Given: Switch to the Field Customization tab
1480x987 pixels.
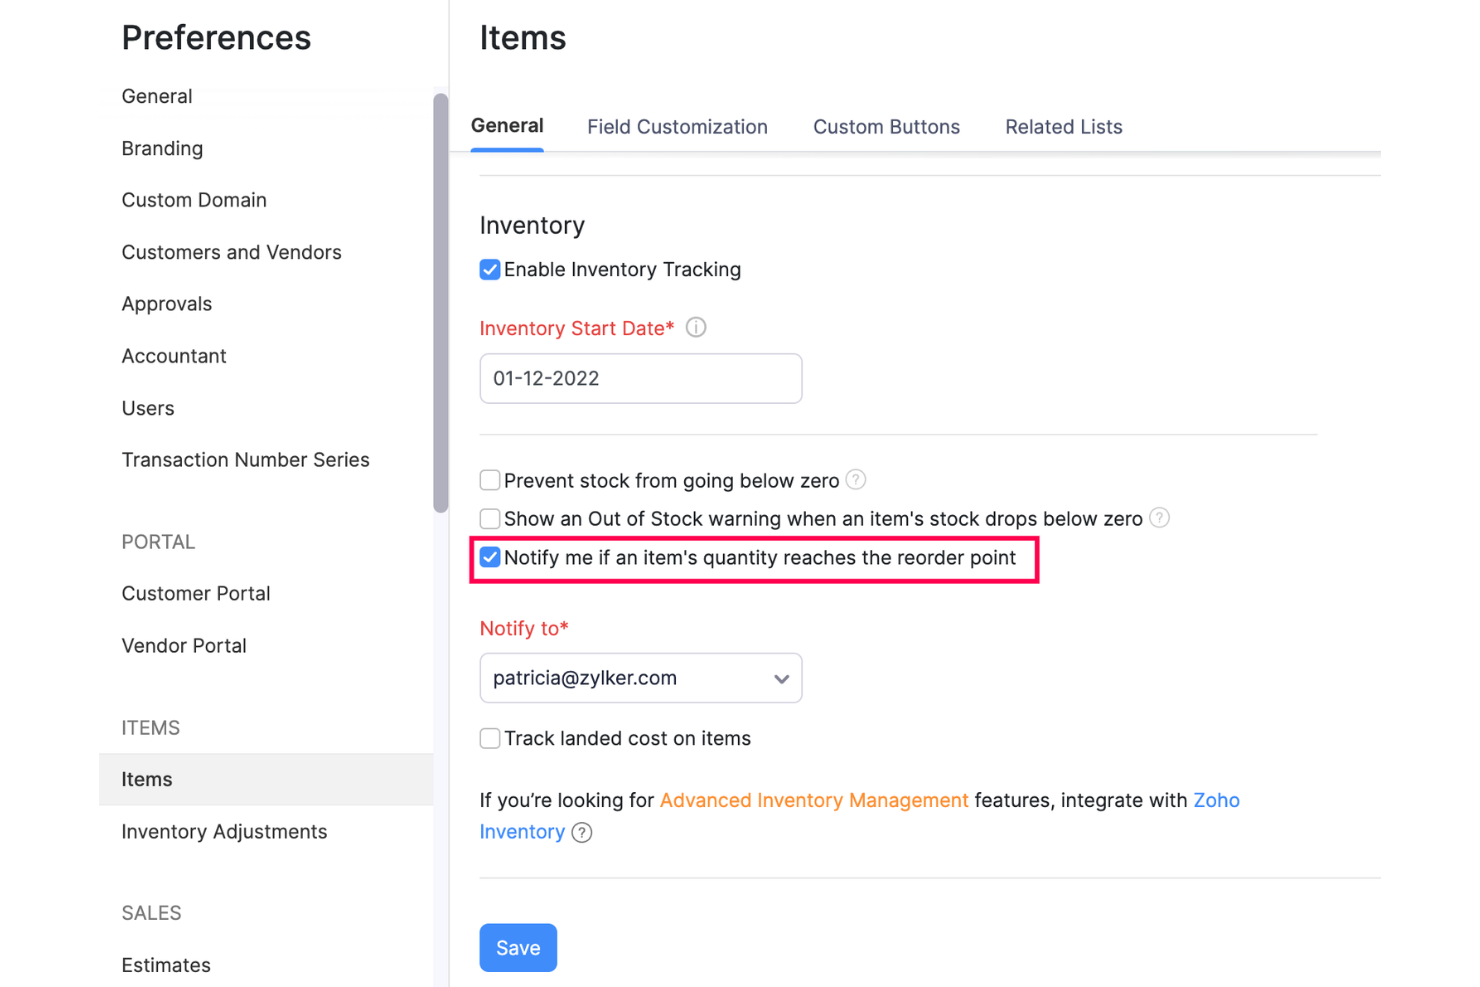Looking at the screenshot, I should (677, 126).
